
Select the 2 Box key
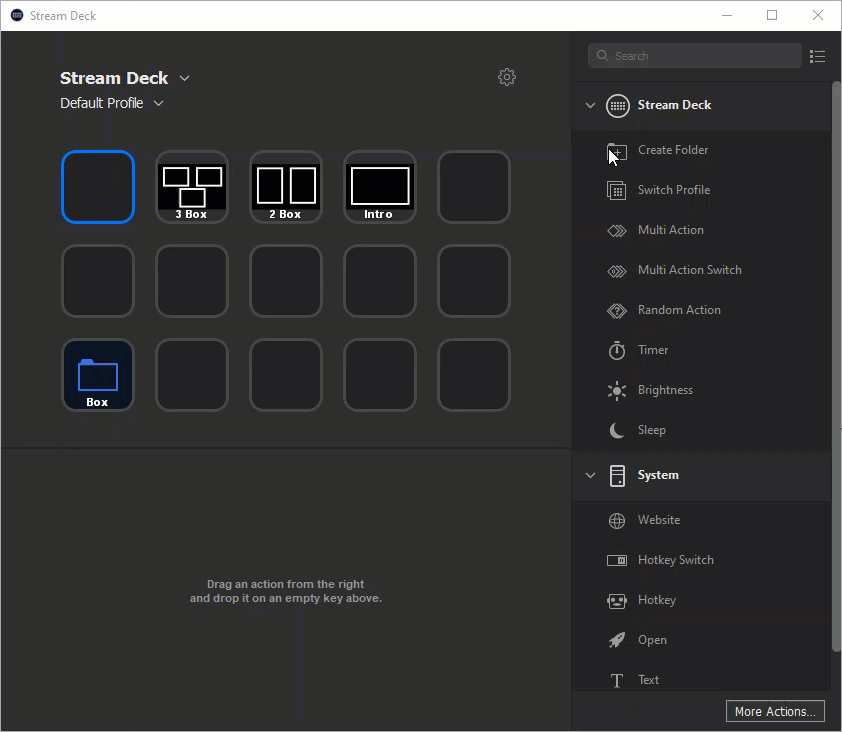coord(286,187)
